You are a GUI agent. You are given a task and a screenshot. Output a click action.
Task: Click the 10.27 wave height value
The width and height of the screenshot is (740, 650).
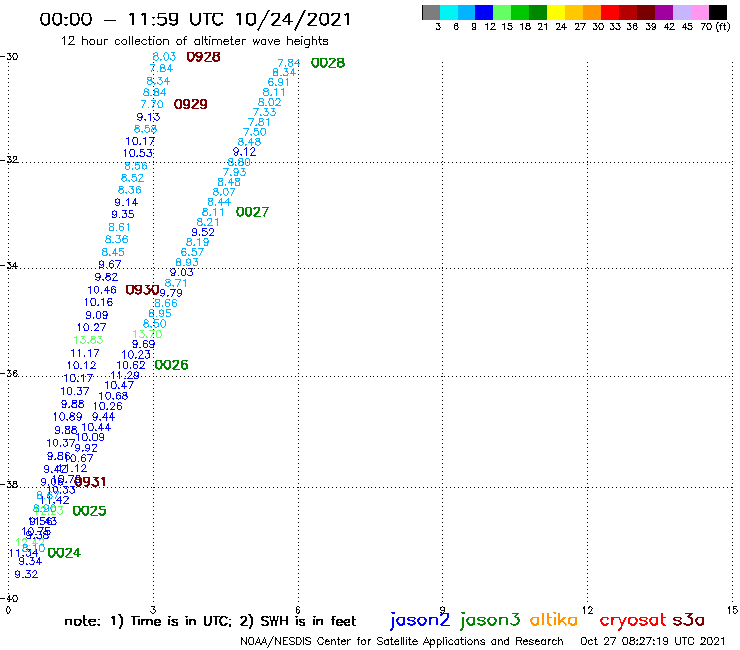click(x=92, y=328)
